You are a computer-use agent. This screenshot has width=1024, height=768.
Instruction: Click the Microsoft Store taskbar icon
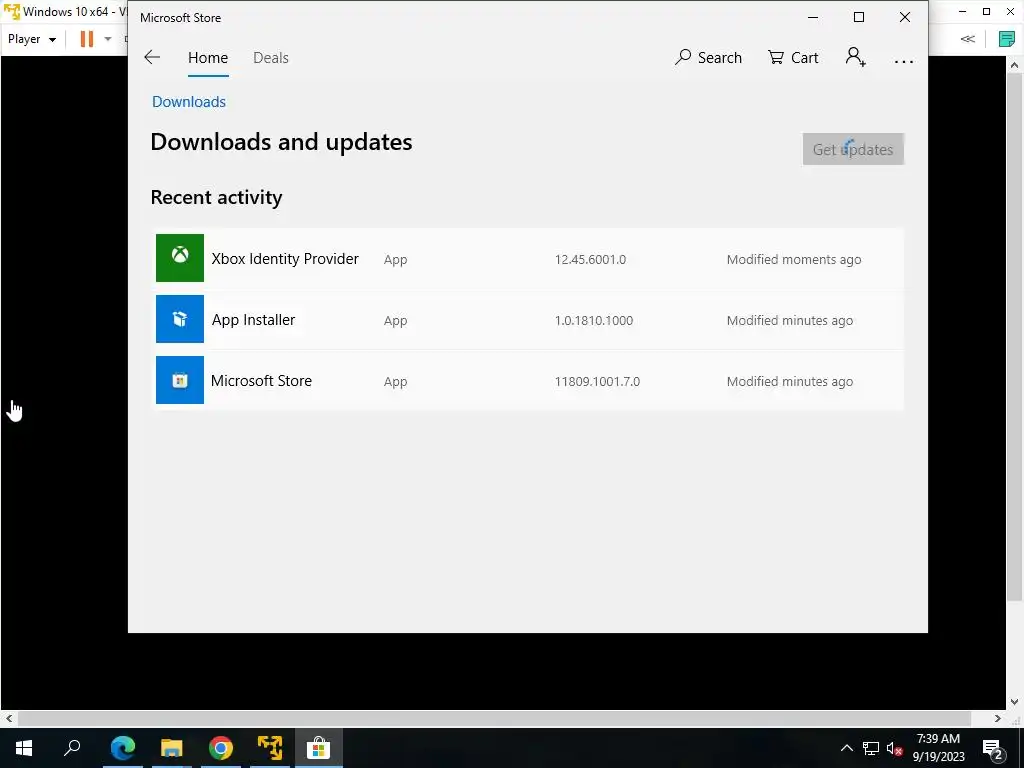tap(319, 748)
